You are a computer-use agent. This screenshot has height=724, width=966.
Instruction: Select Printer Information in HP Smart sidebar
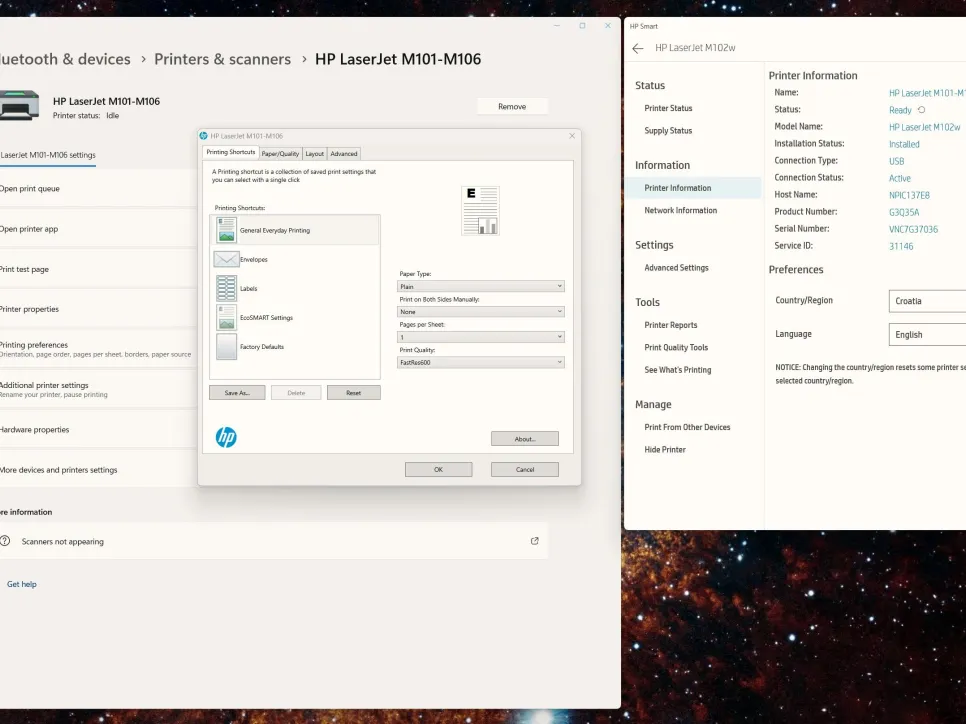point(693,188)
